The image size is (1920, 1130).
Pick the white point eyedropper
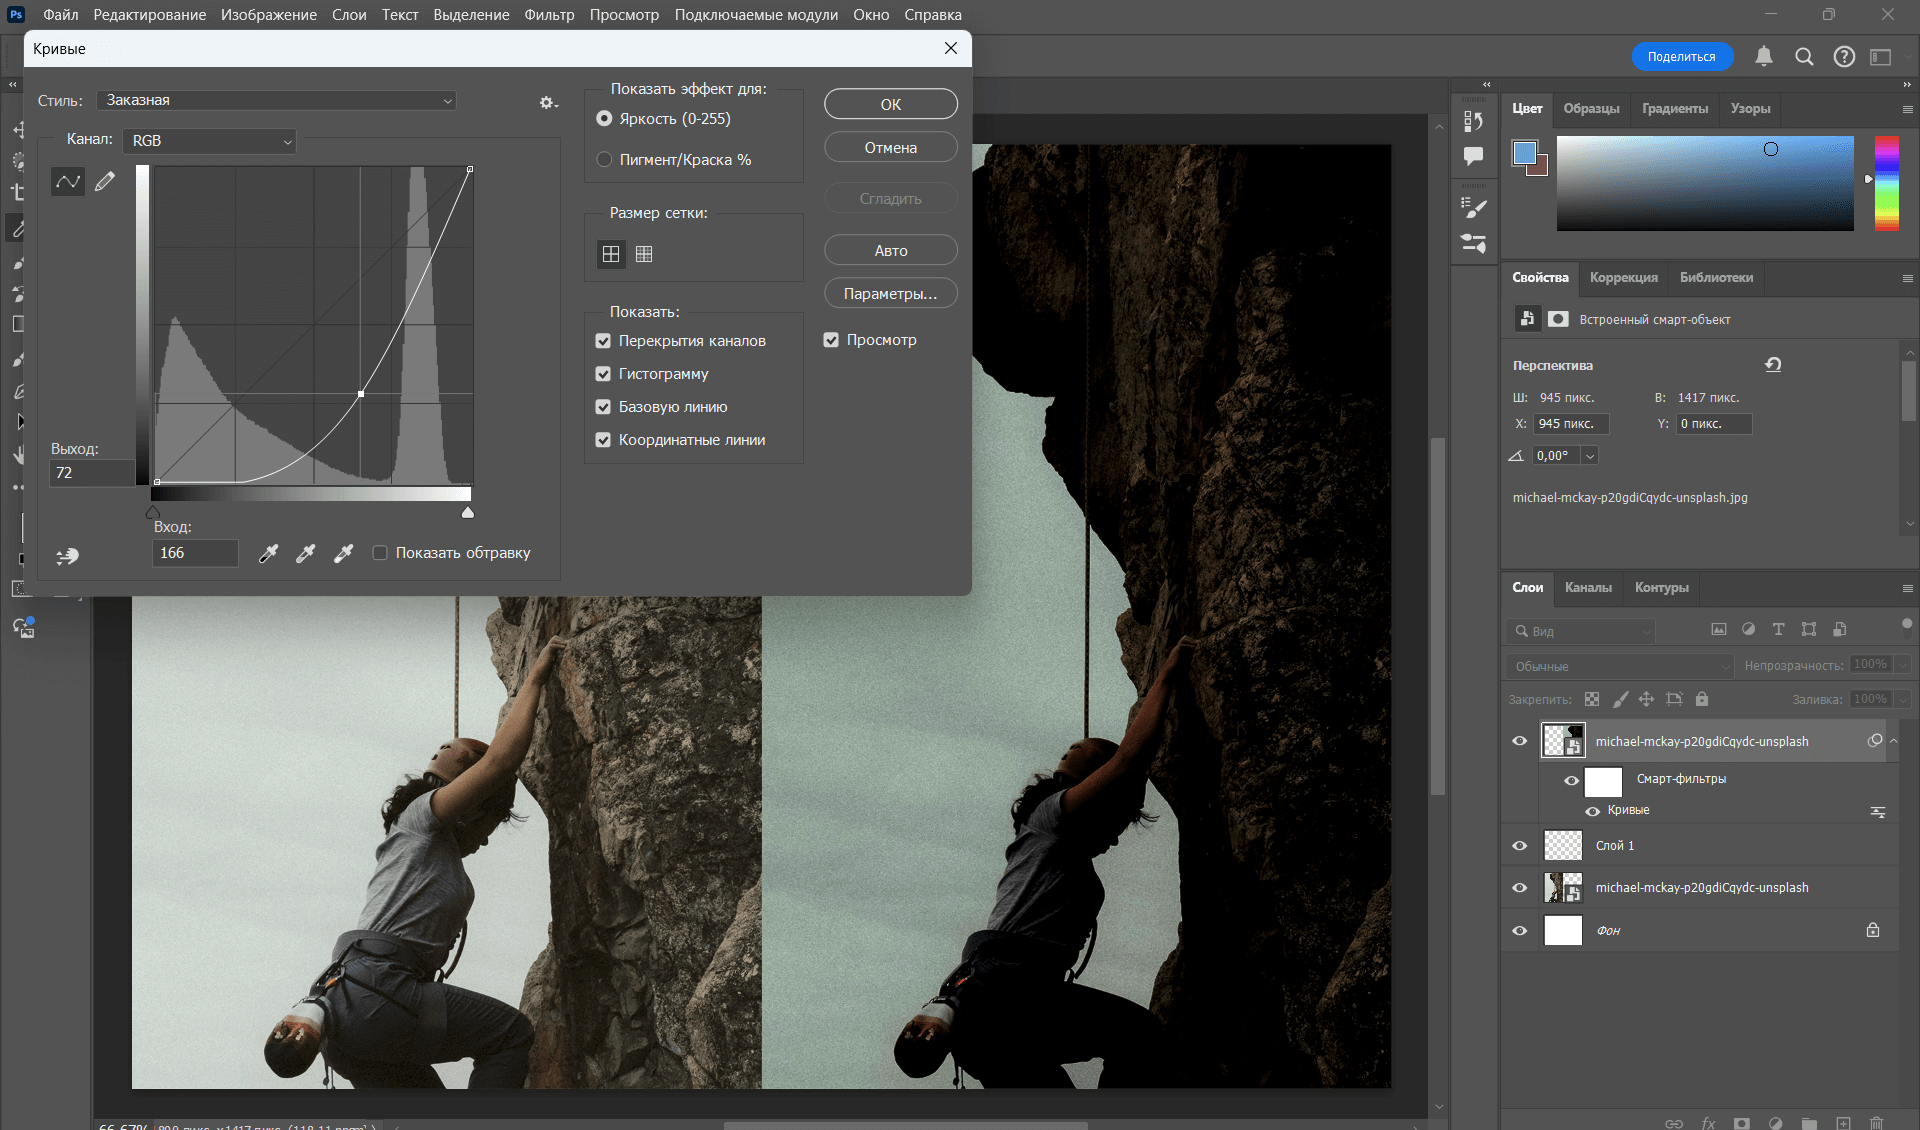pyautogui.click(x=343, y=553)
